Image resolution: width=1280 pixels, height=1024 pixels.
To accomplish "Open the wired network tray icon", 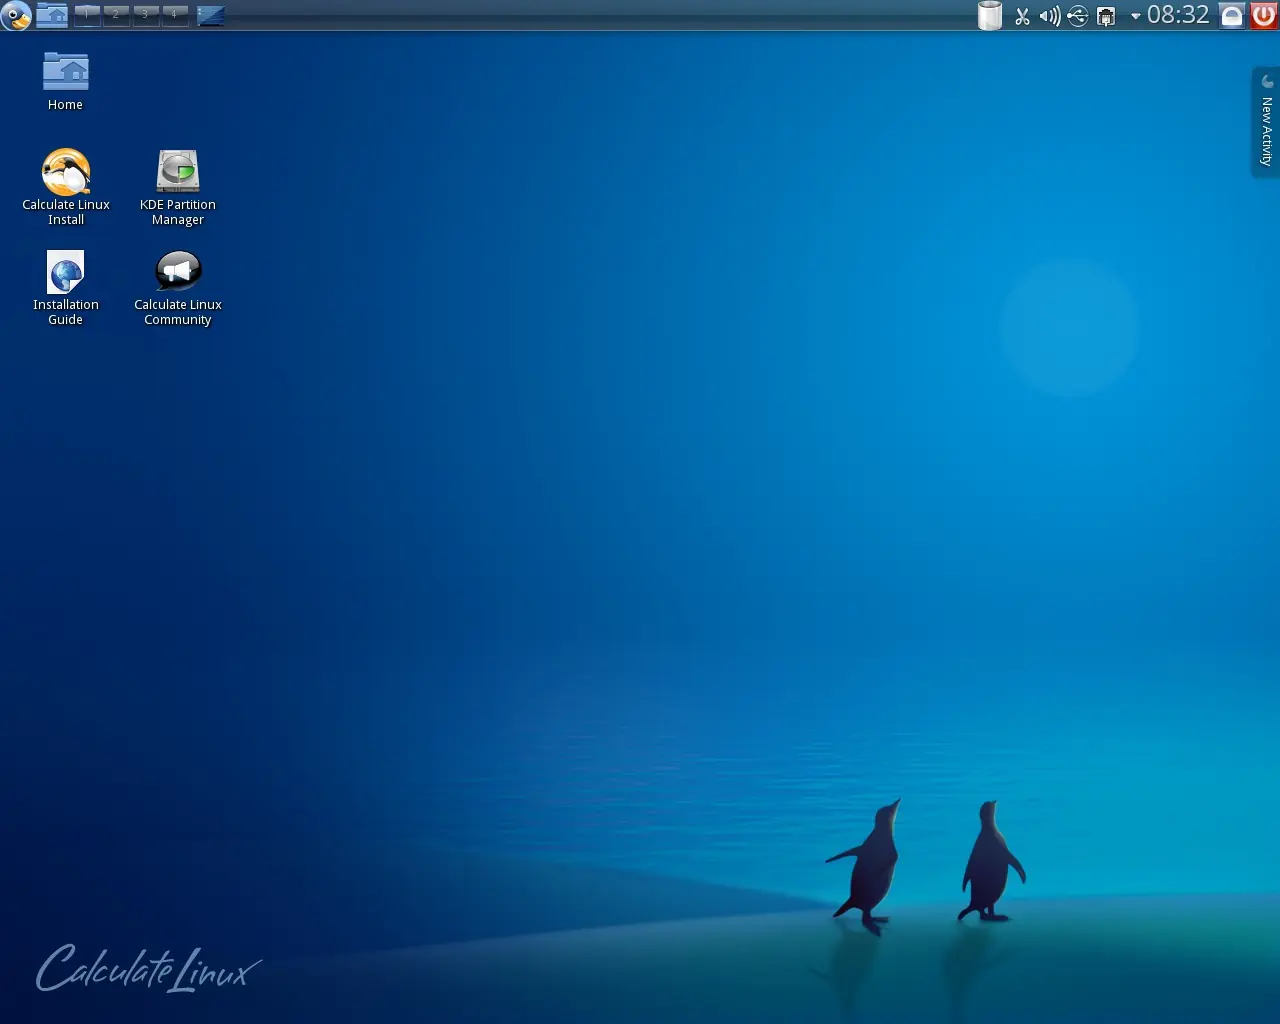I will click(x=1106, y=16).
